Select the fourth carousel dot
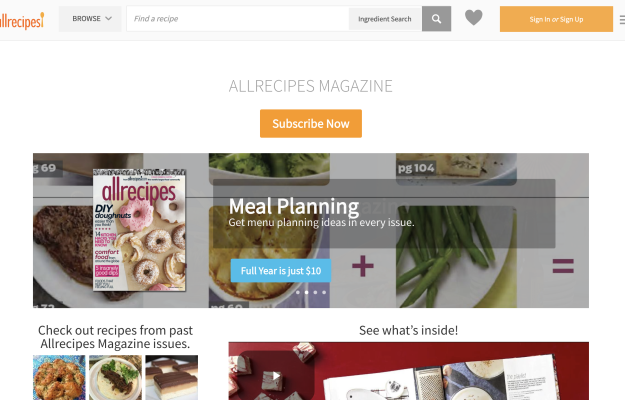This screenshot has height=400, width=625. coord(324,292)
